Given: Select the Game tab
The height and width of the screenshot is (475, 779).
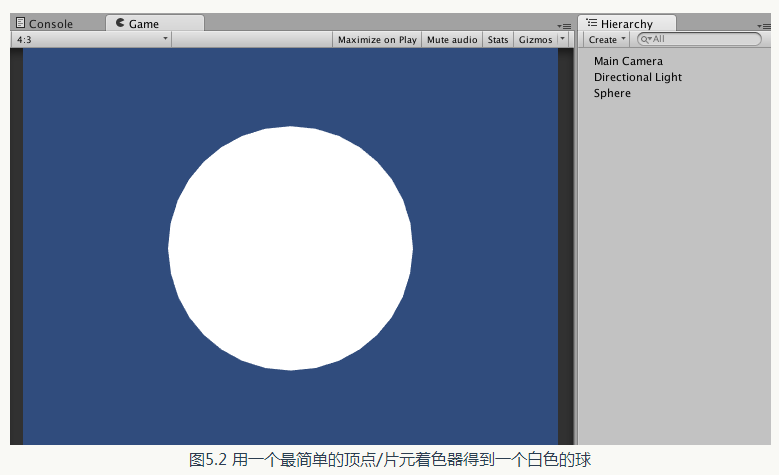Looking at the screenshot, I should pyautogui.click(x=155, y=23).
